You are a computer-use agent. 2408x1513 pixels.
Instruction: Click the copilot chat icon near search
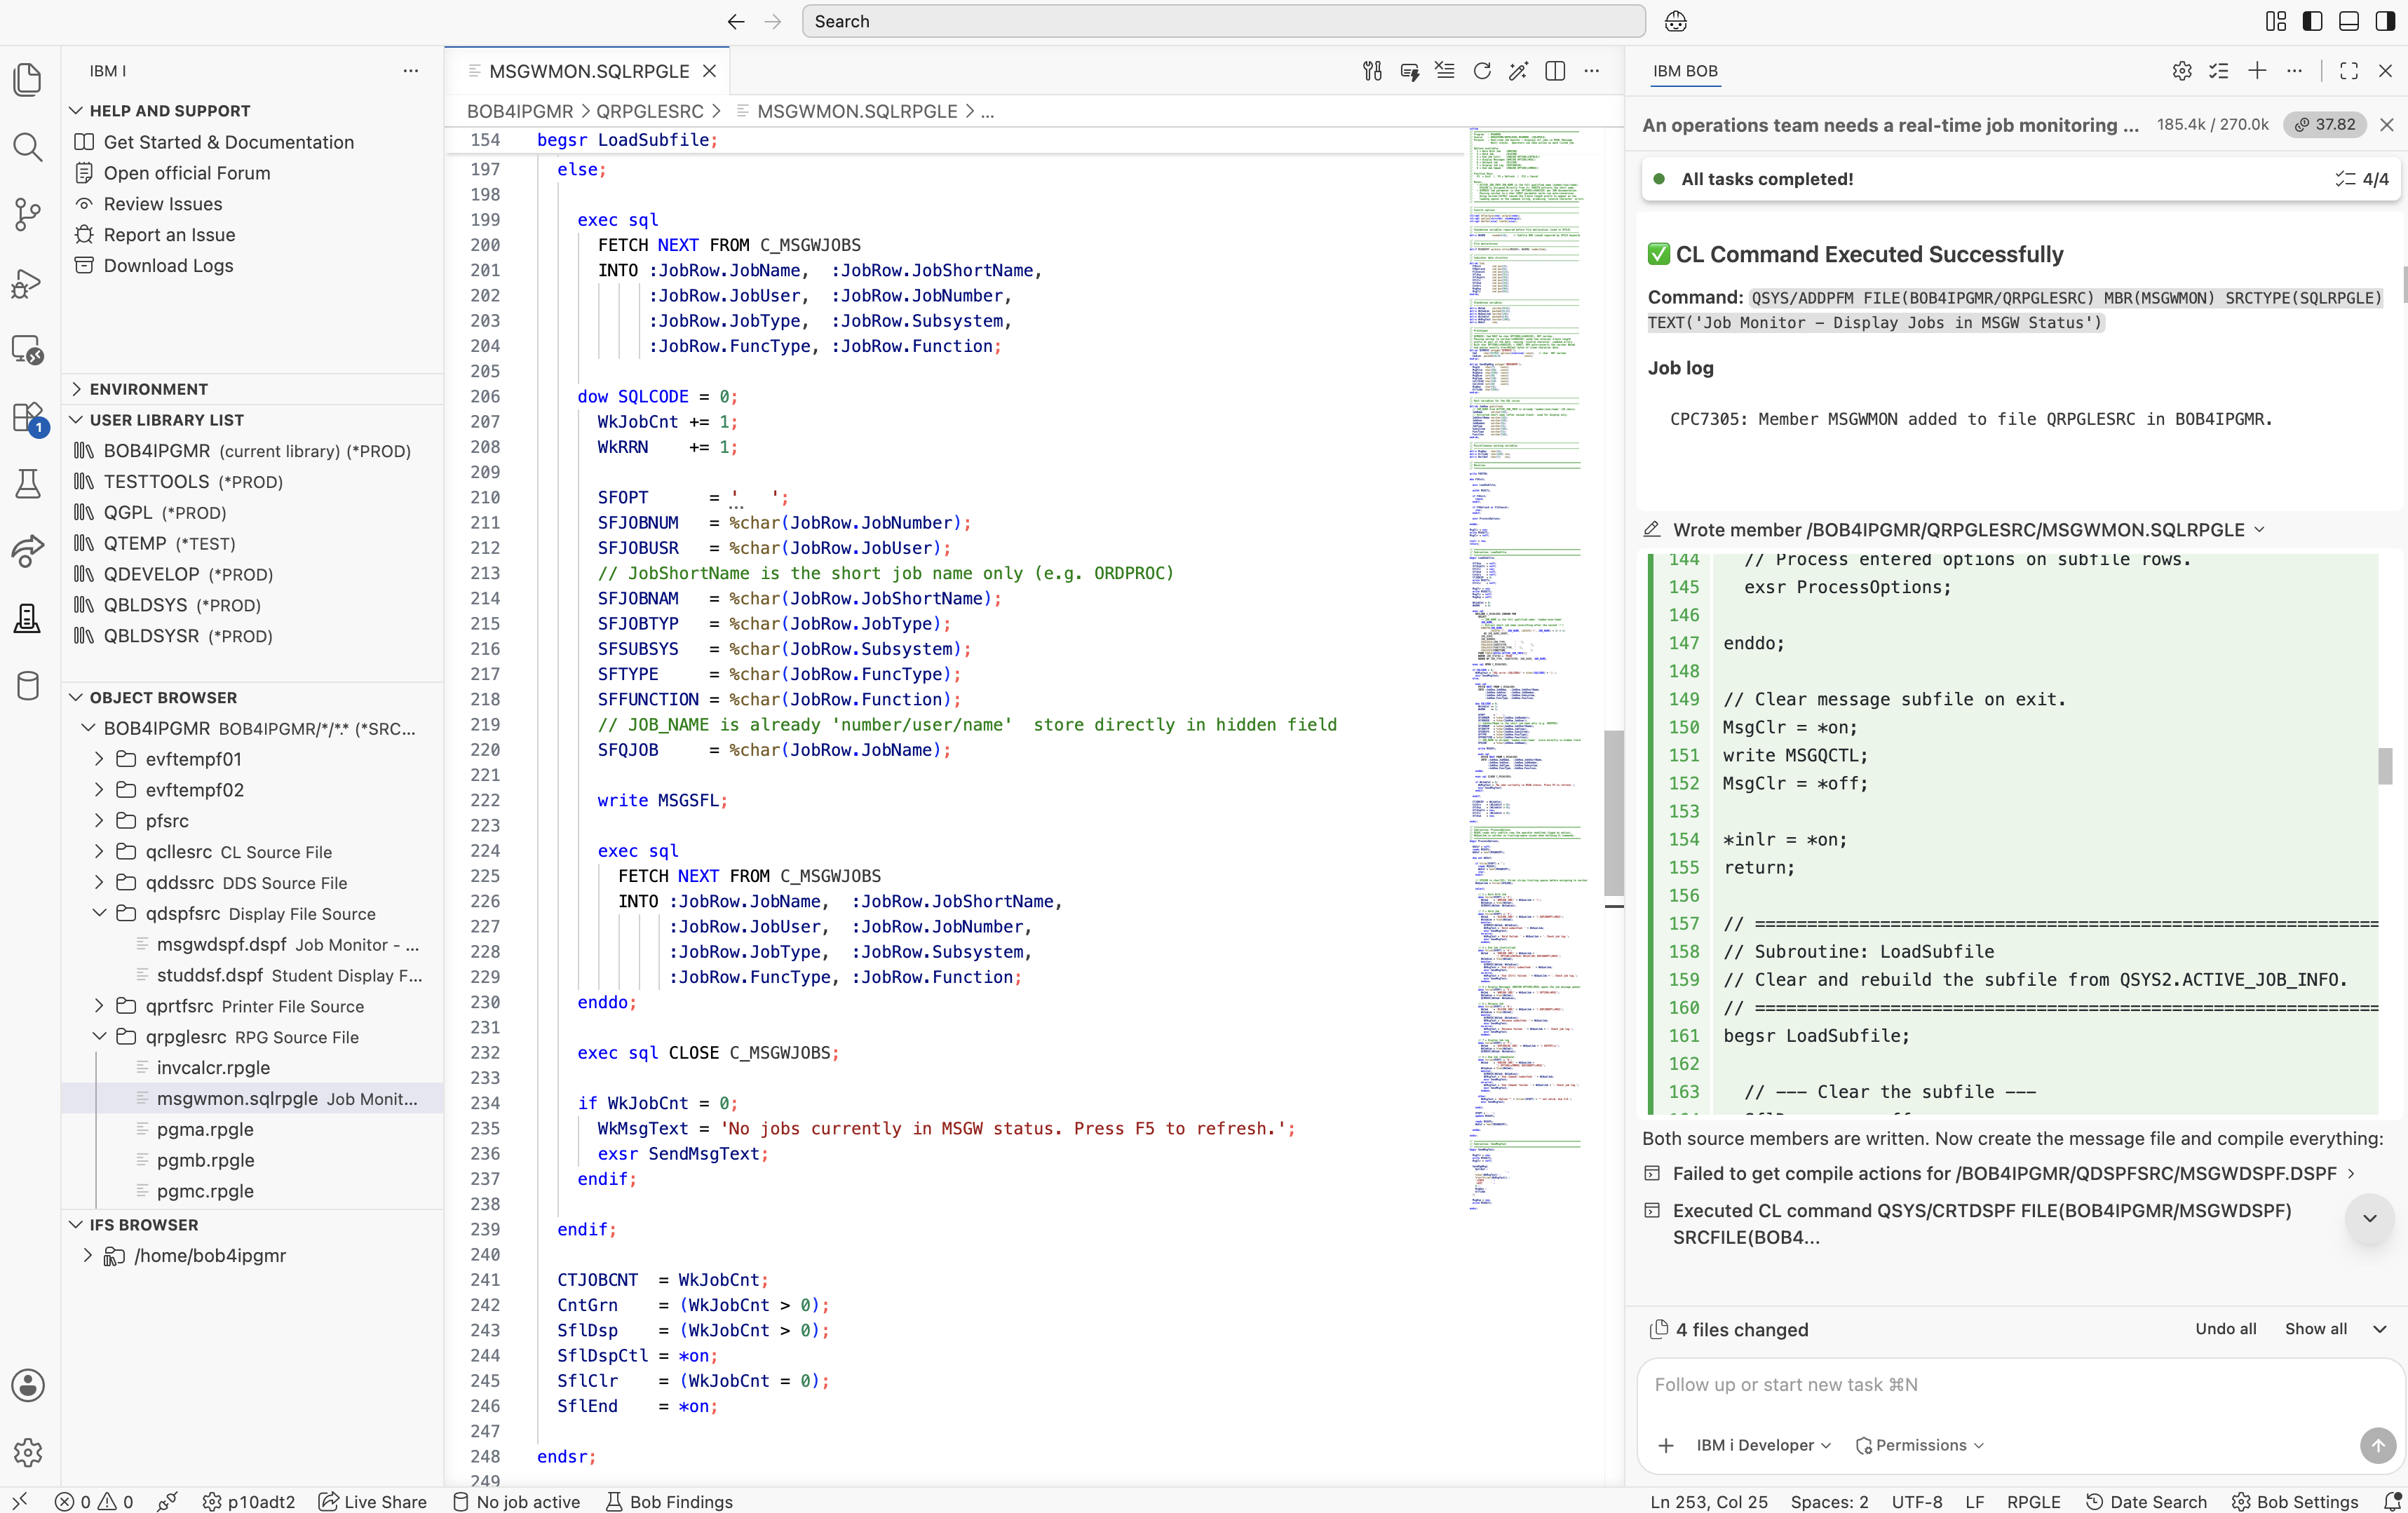click(1676, 21)
